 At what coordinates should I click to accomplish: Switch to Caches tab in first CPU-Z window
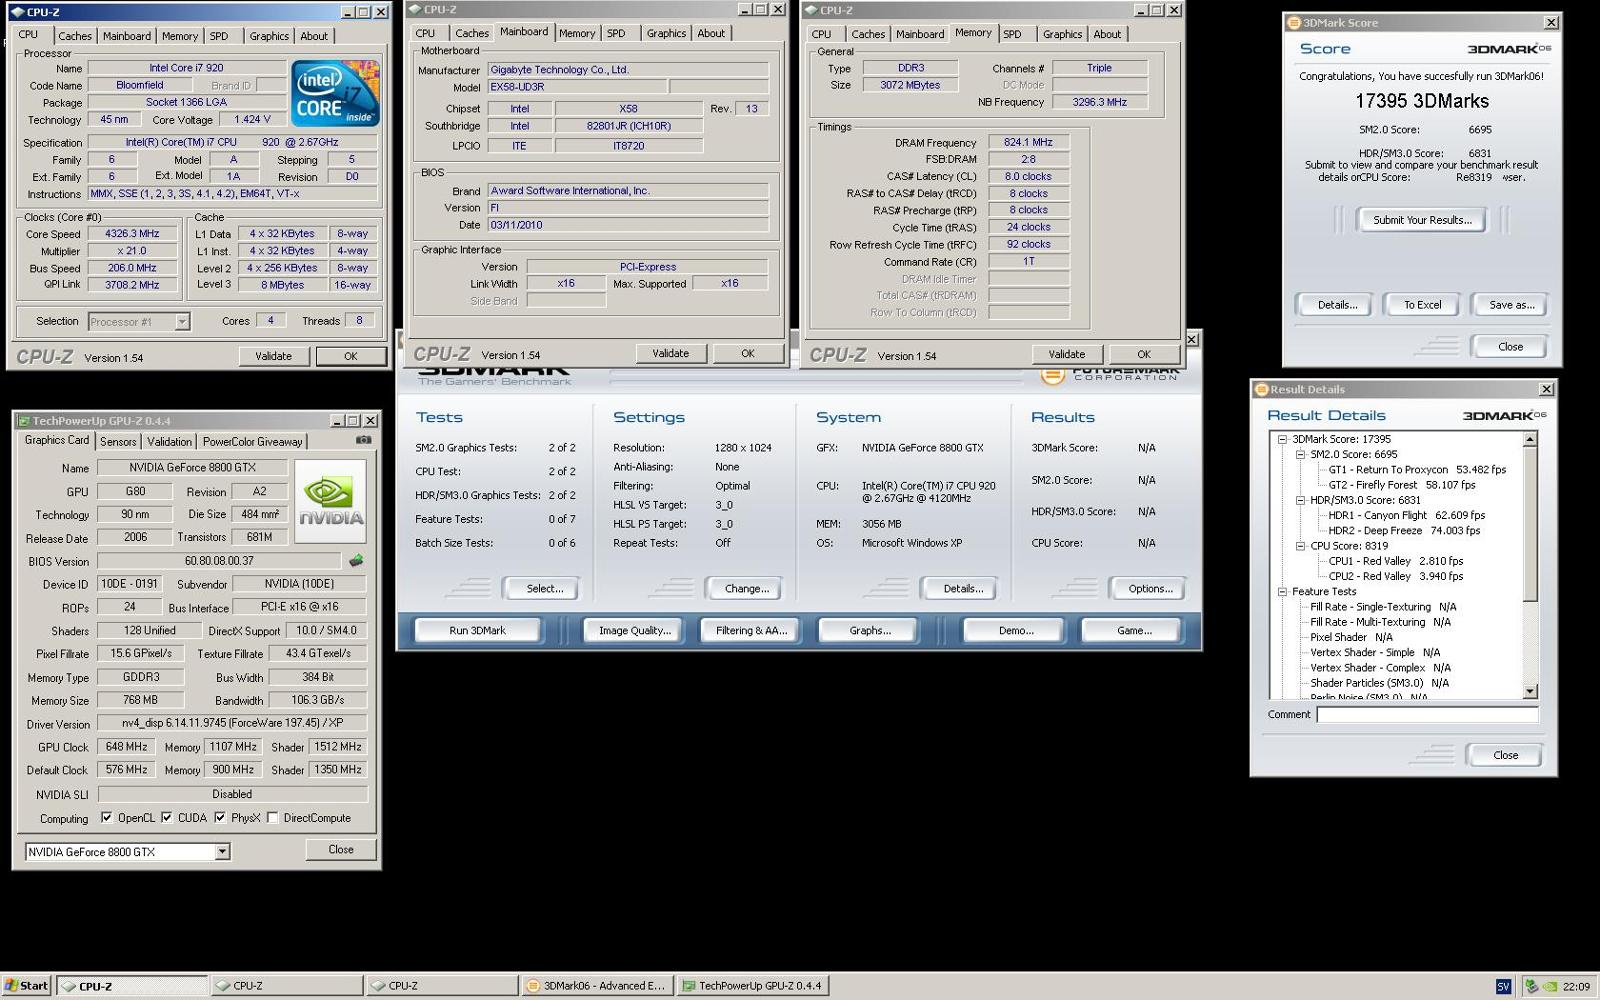coord(75,36)
